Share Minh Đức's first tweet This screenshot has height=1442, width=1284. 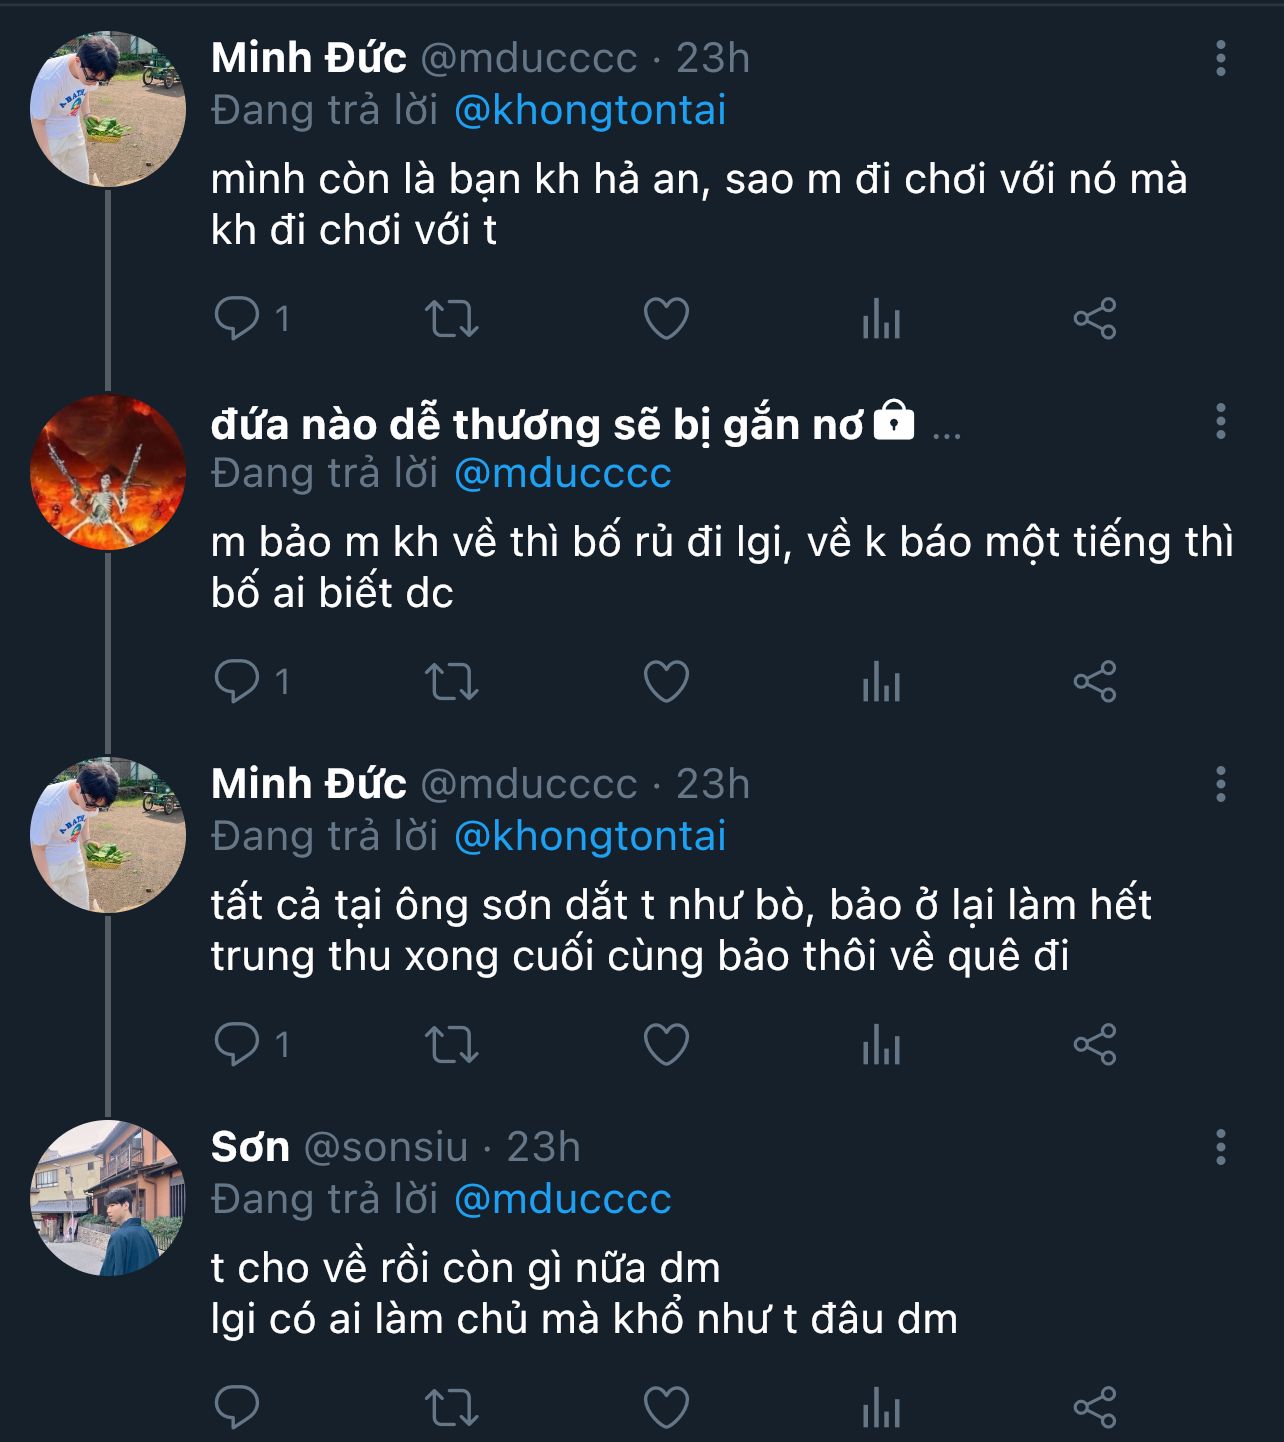tap(1094, 319)
